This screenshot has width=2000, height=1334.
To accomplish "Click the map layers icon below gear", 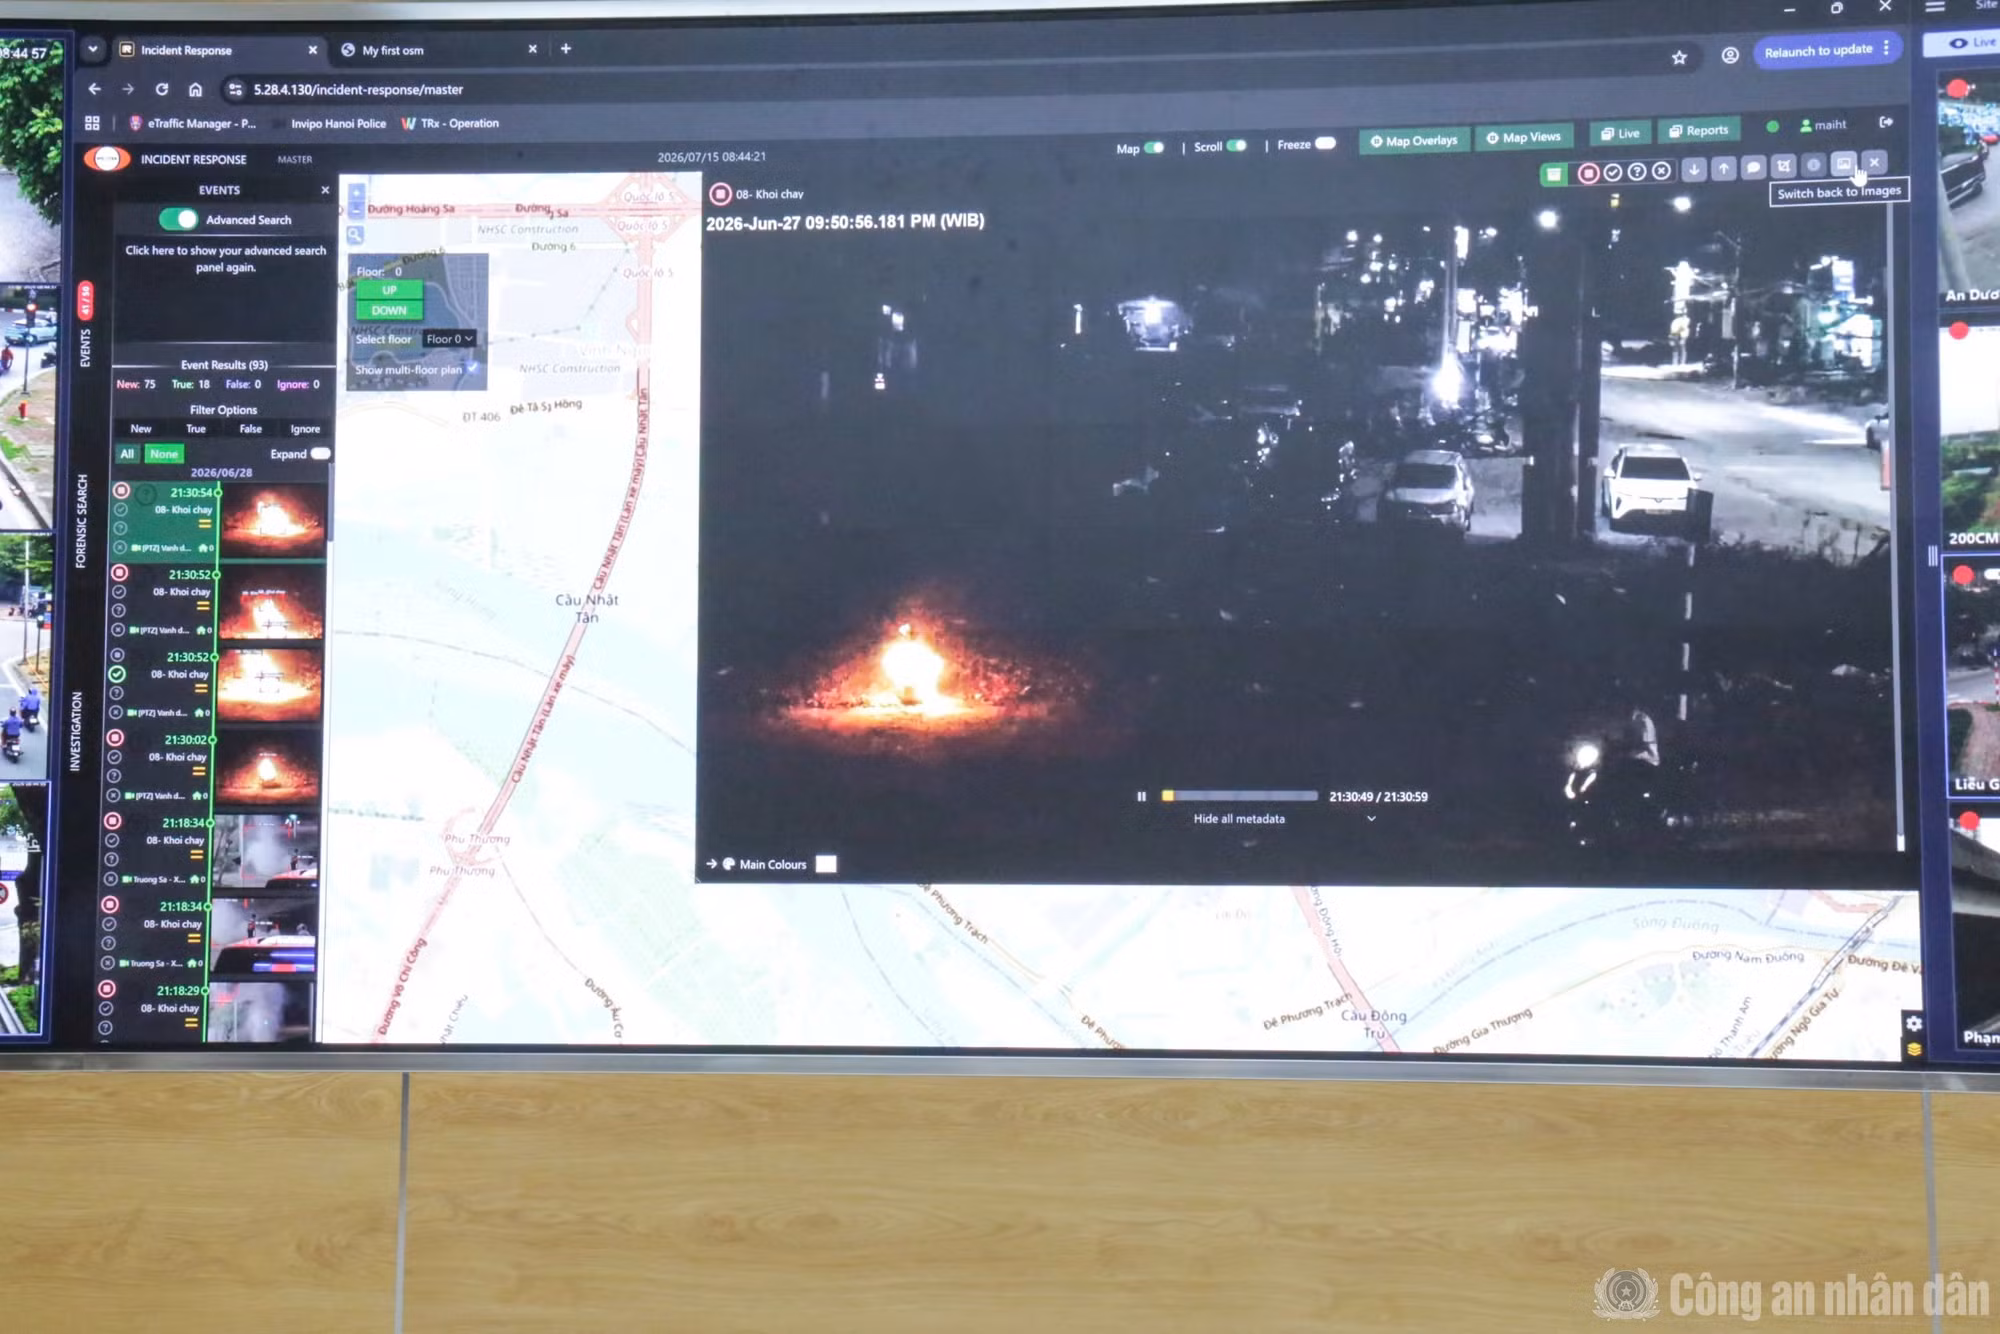I will tap(1913, 1049).
